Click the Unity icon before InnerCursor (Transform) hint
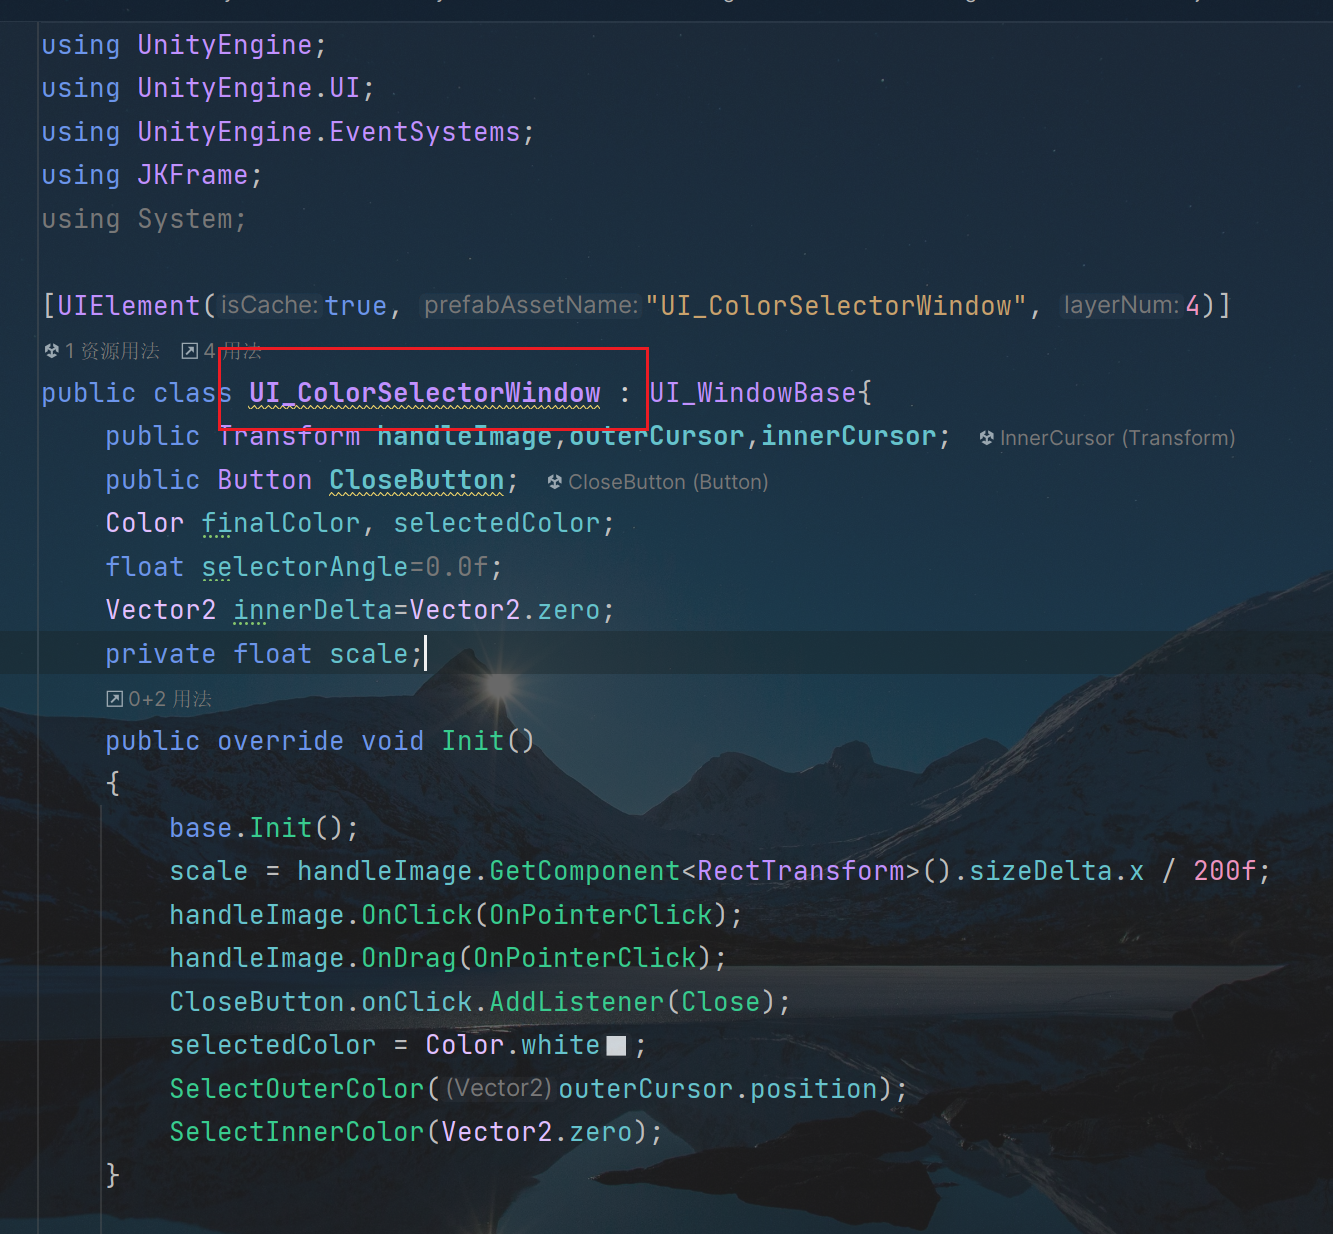Screen dimensions: 1333x1234 [x=987, y=438]
